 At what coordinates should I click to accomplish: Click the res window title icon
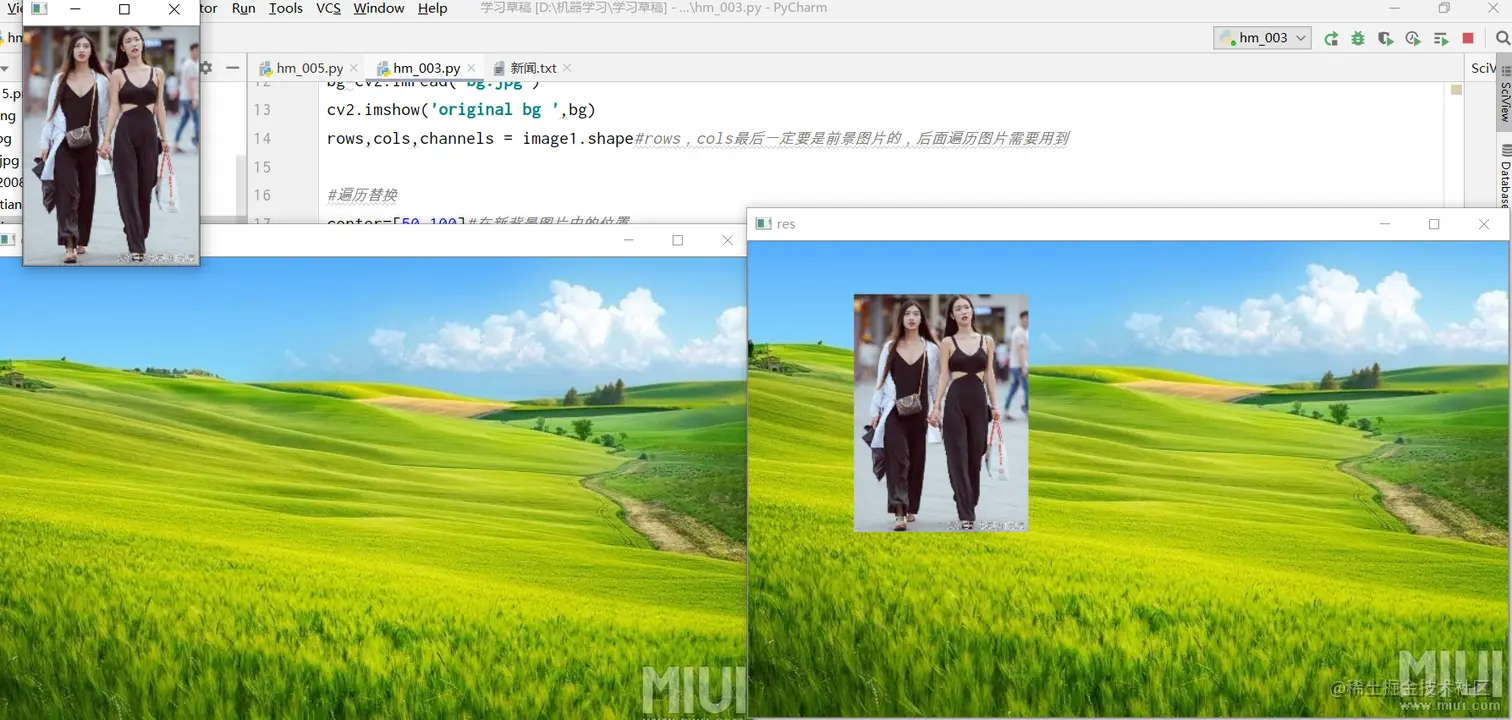(763, 224)
